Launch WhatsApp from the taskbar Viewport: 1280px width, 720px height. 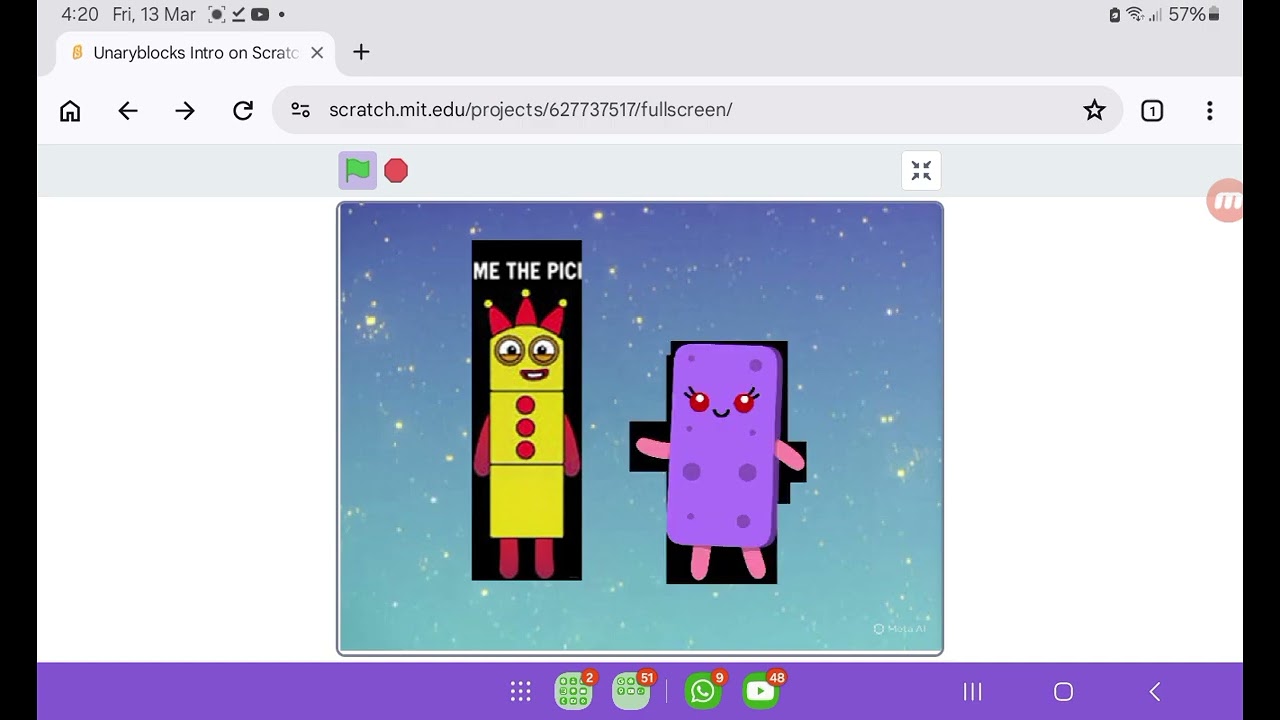pos(703,690)
